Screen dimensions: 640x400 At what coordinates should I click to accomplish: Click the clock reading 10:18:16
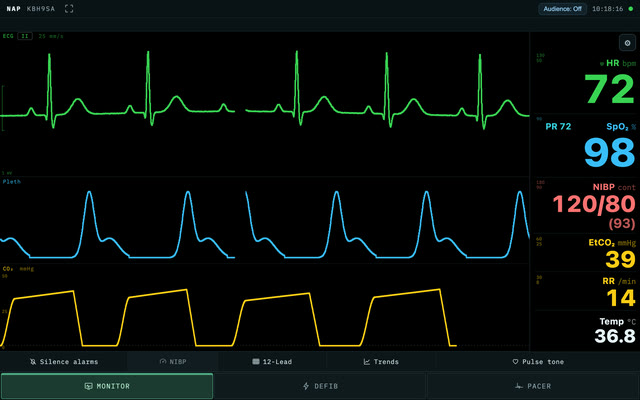point(607,9)
